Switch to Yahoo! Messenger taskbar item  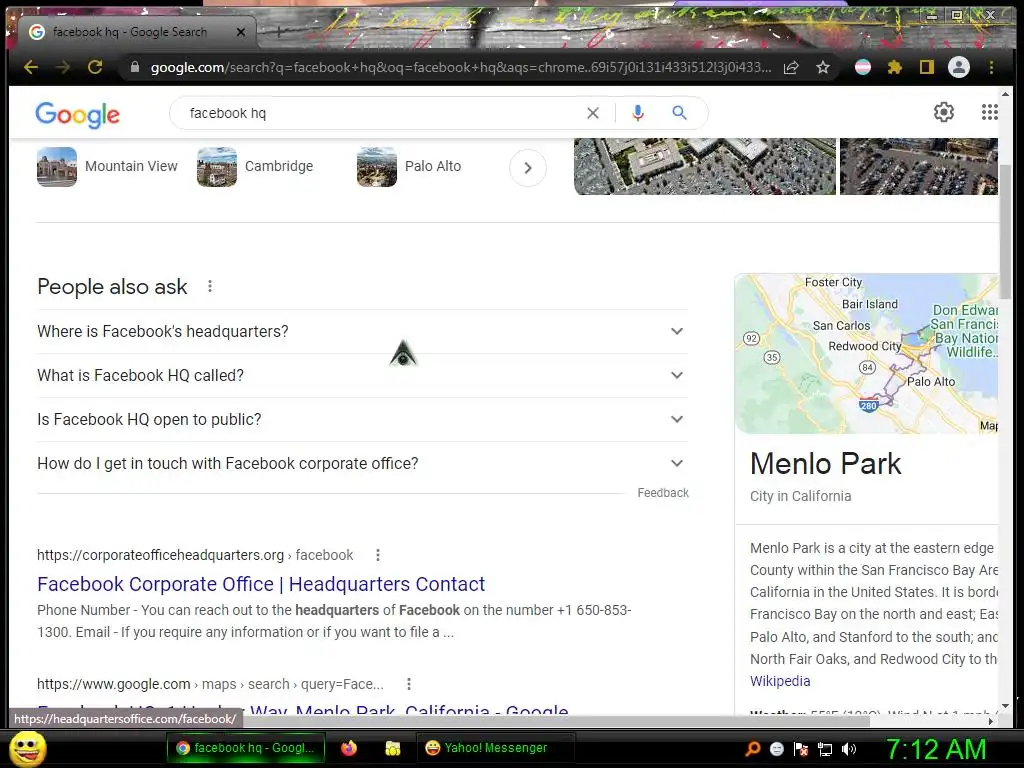(x=495, y=748)
